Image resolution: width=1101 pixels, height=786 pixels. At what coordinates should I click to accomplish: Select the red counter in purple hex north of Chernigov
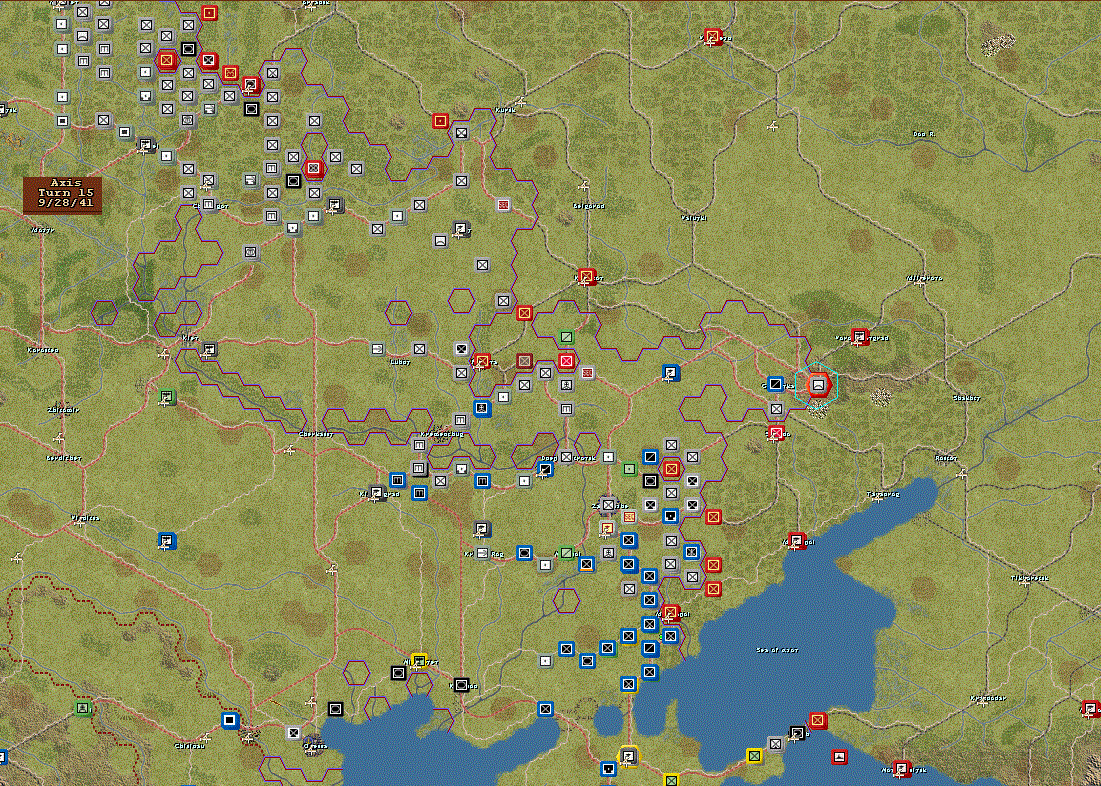[314, 169]
